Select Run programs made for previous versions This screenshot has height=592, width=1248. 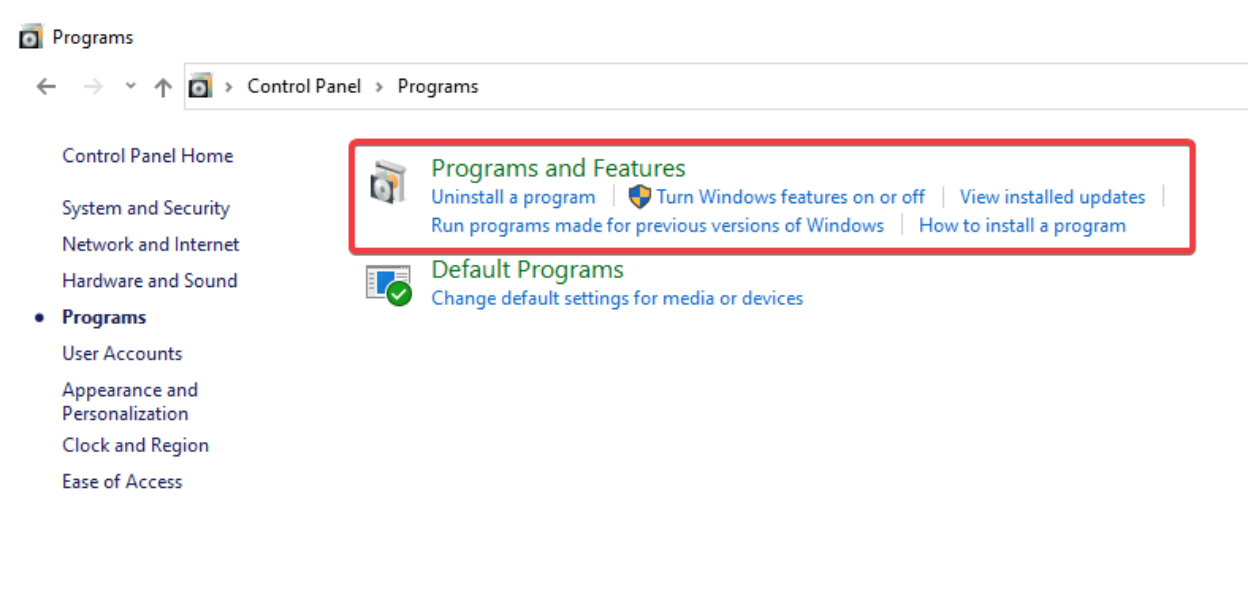coord(657,225)
